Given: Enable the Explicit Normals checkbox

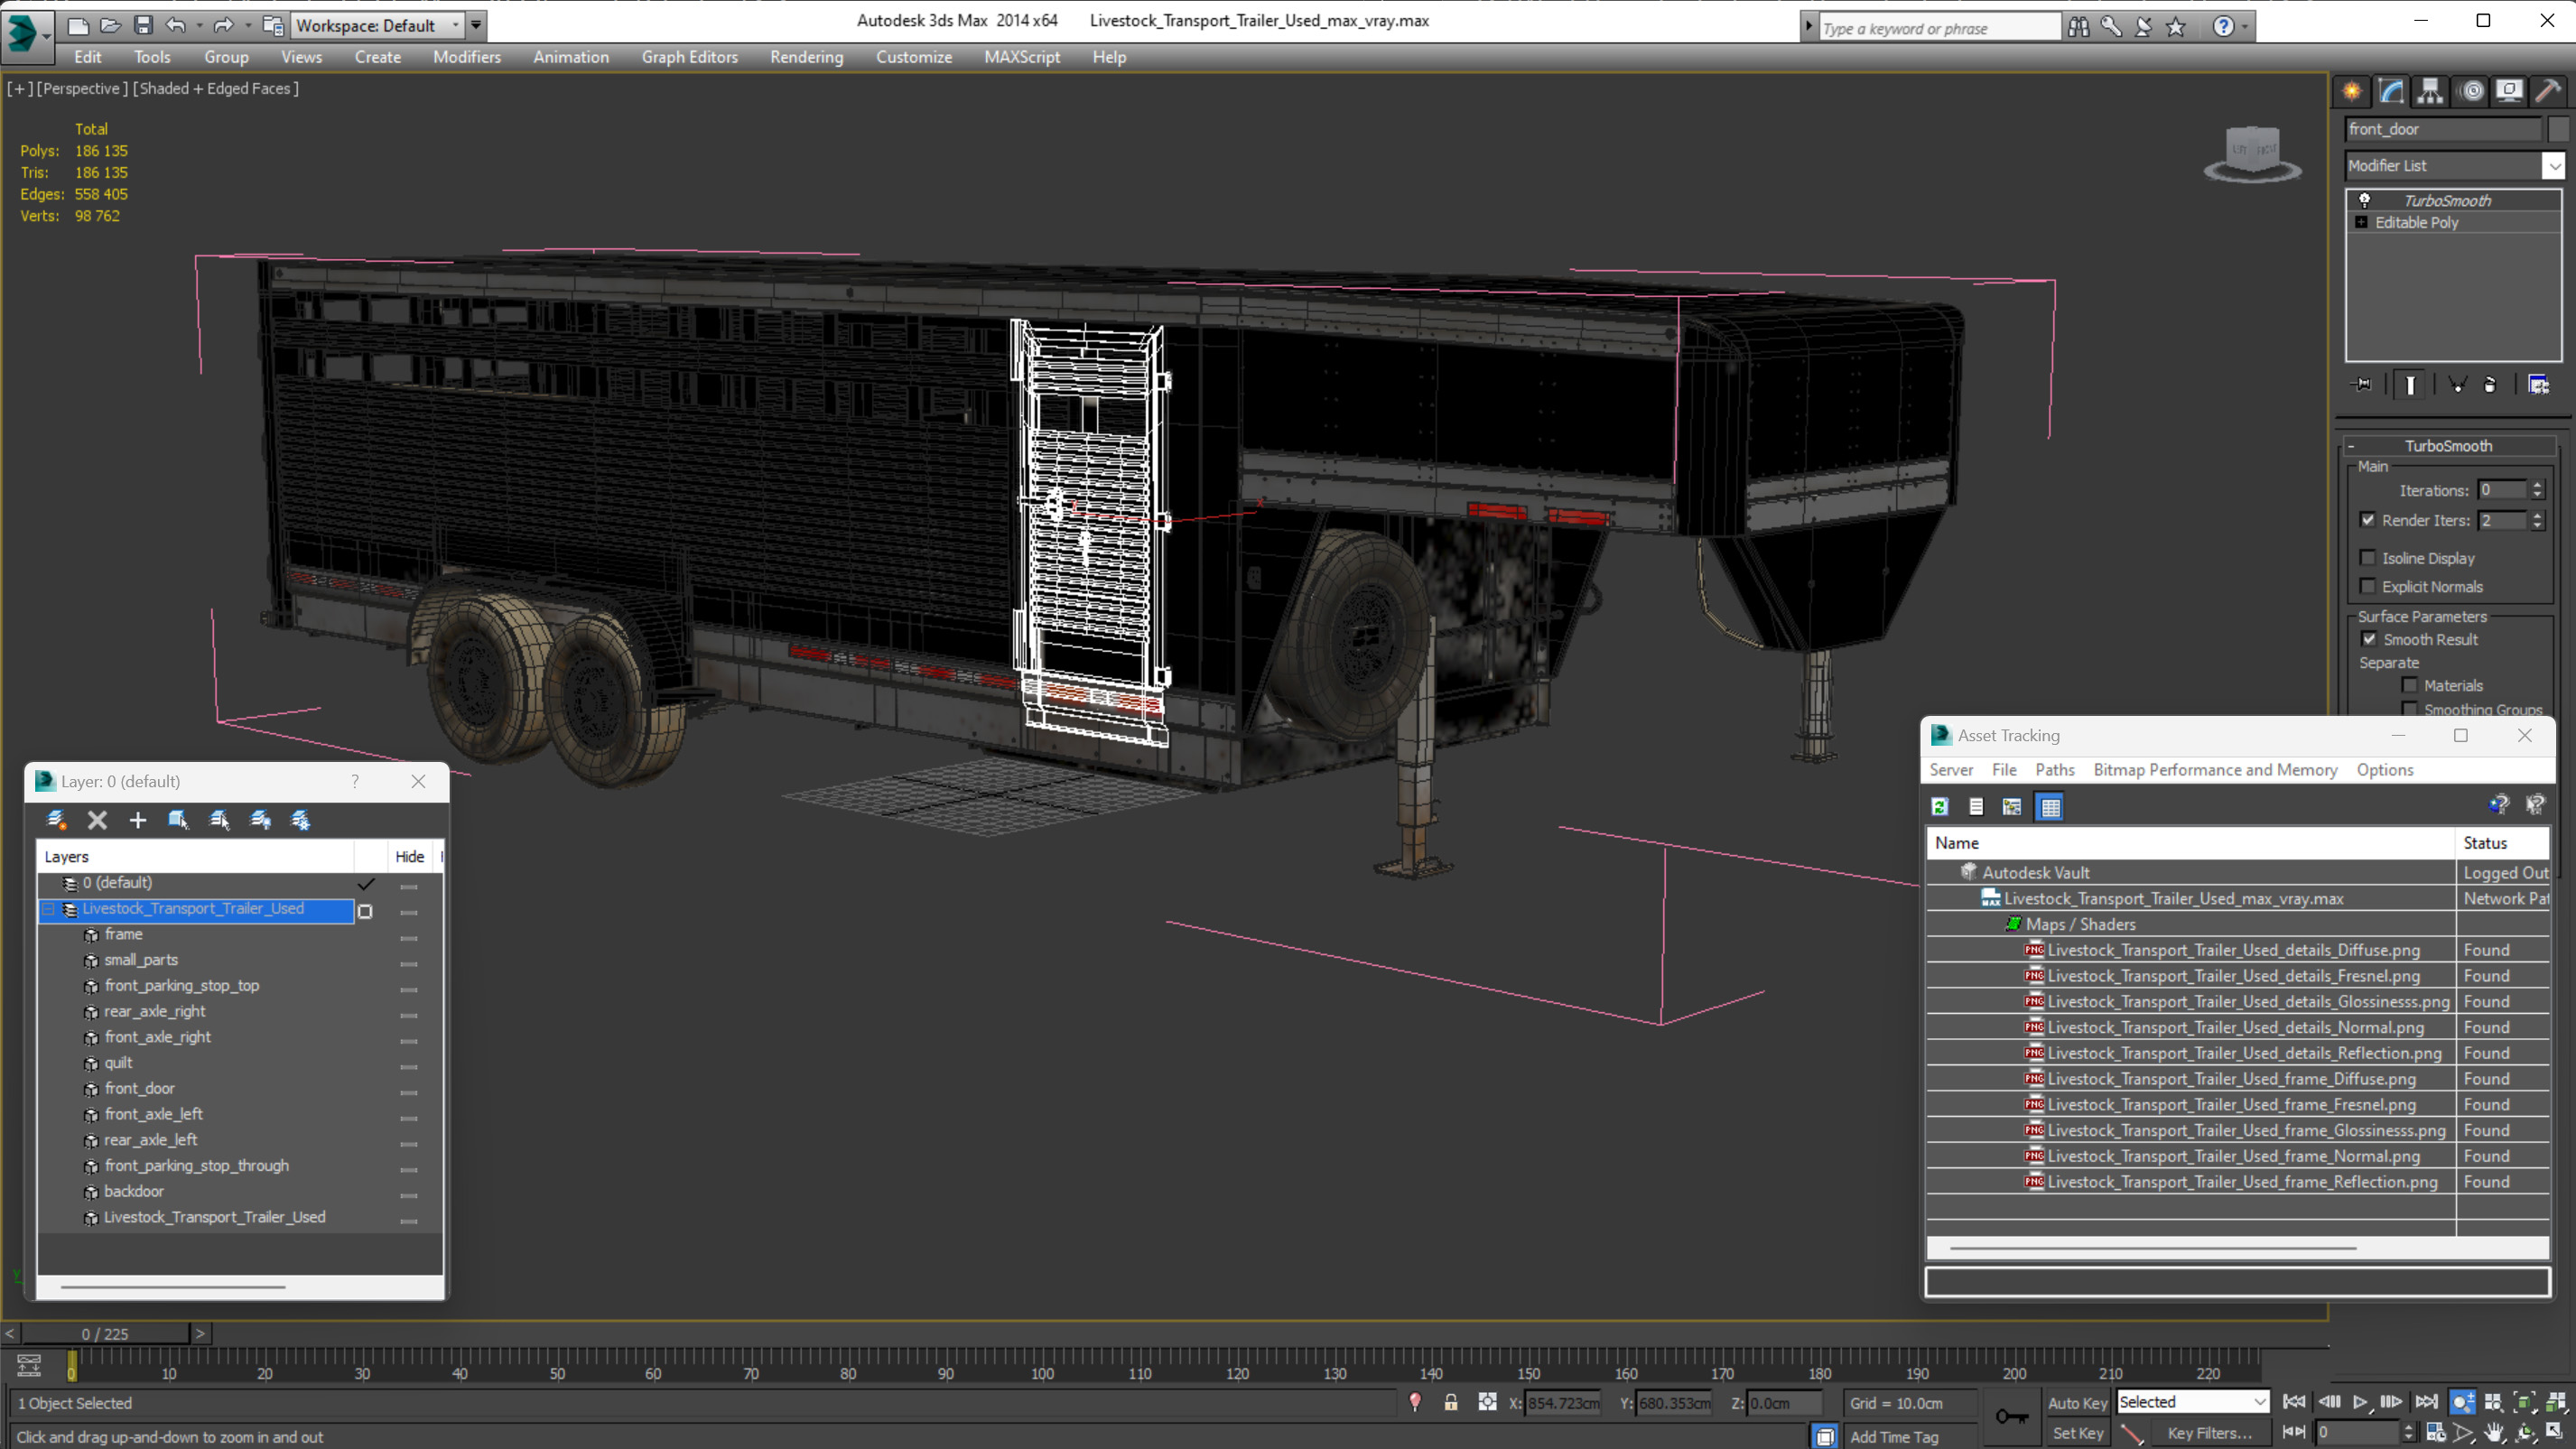Looking at the screenshot, I should coord(2368,586).
